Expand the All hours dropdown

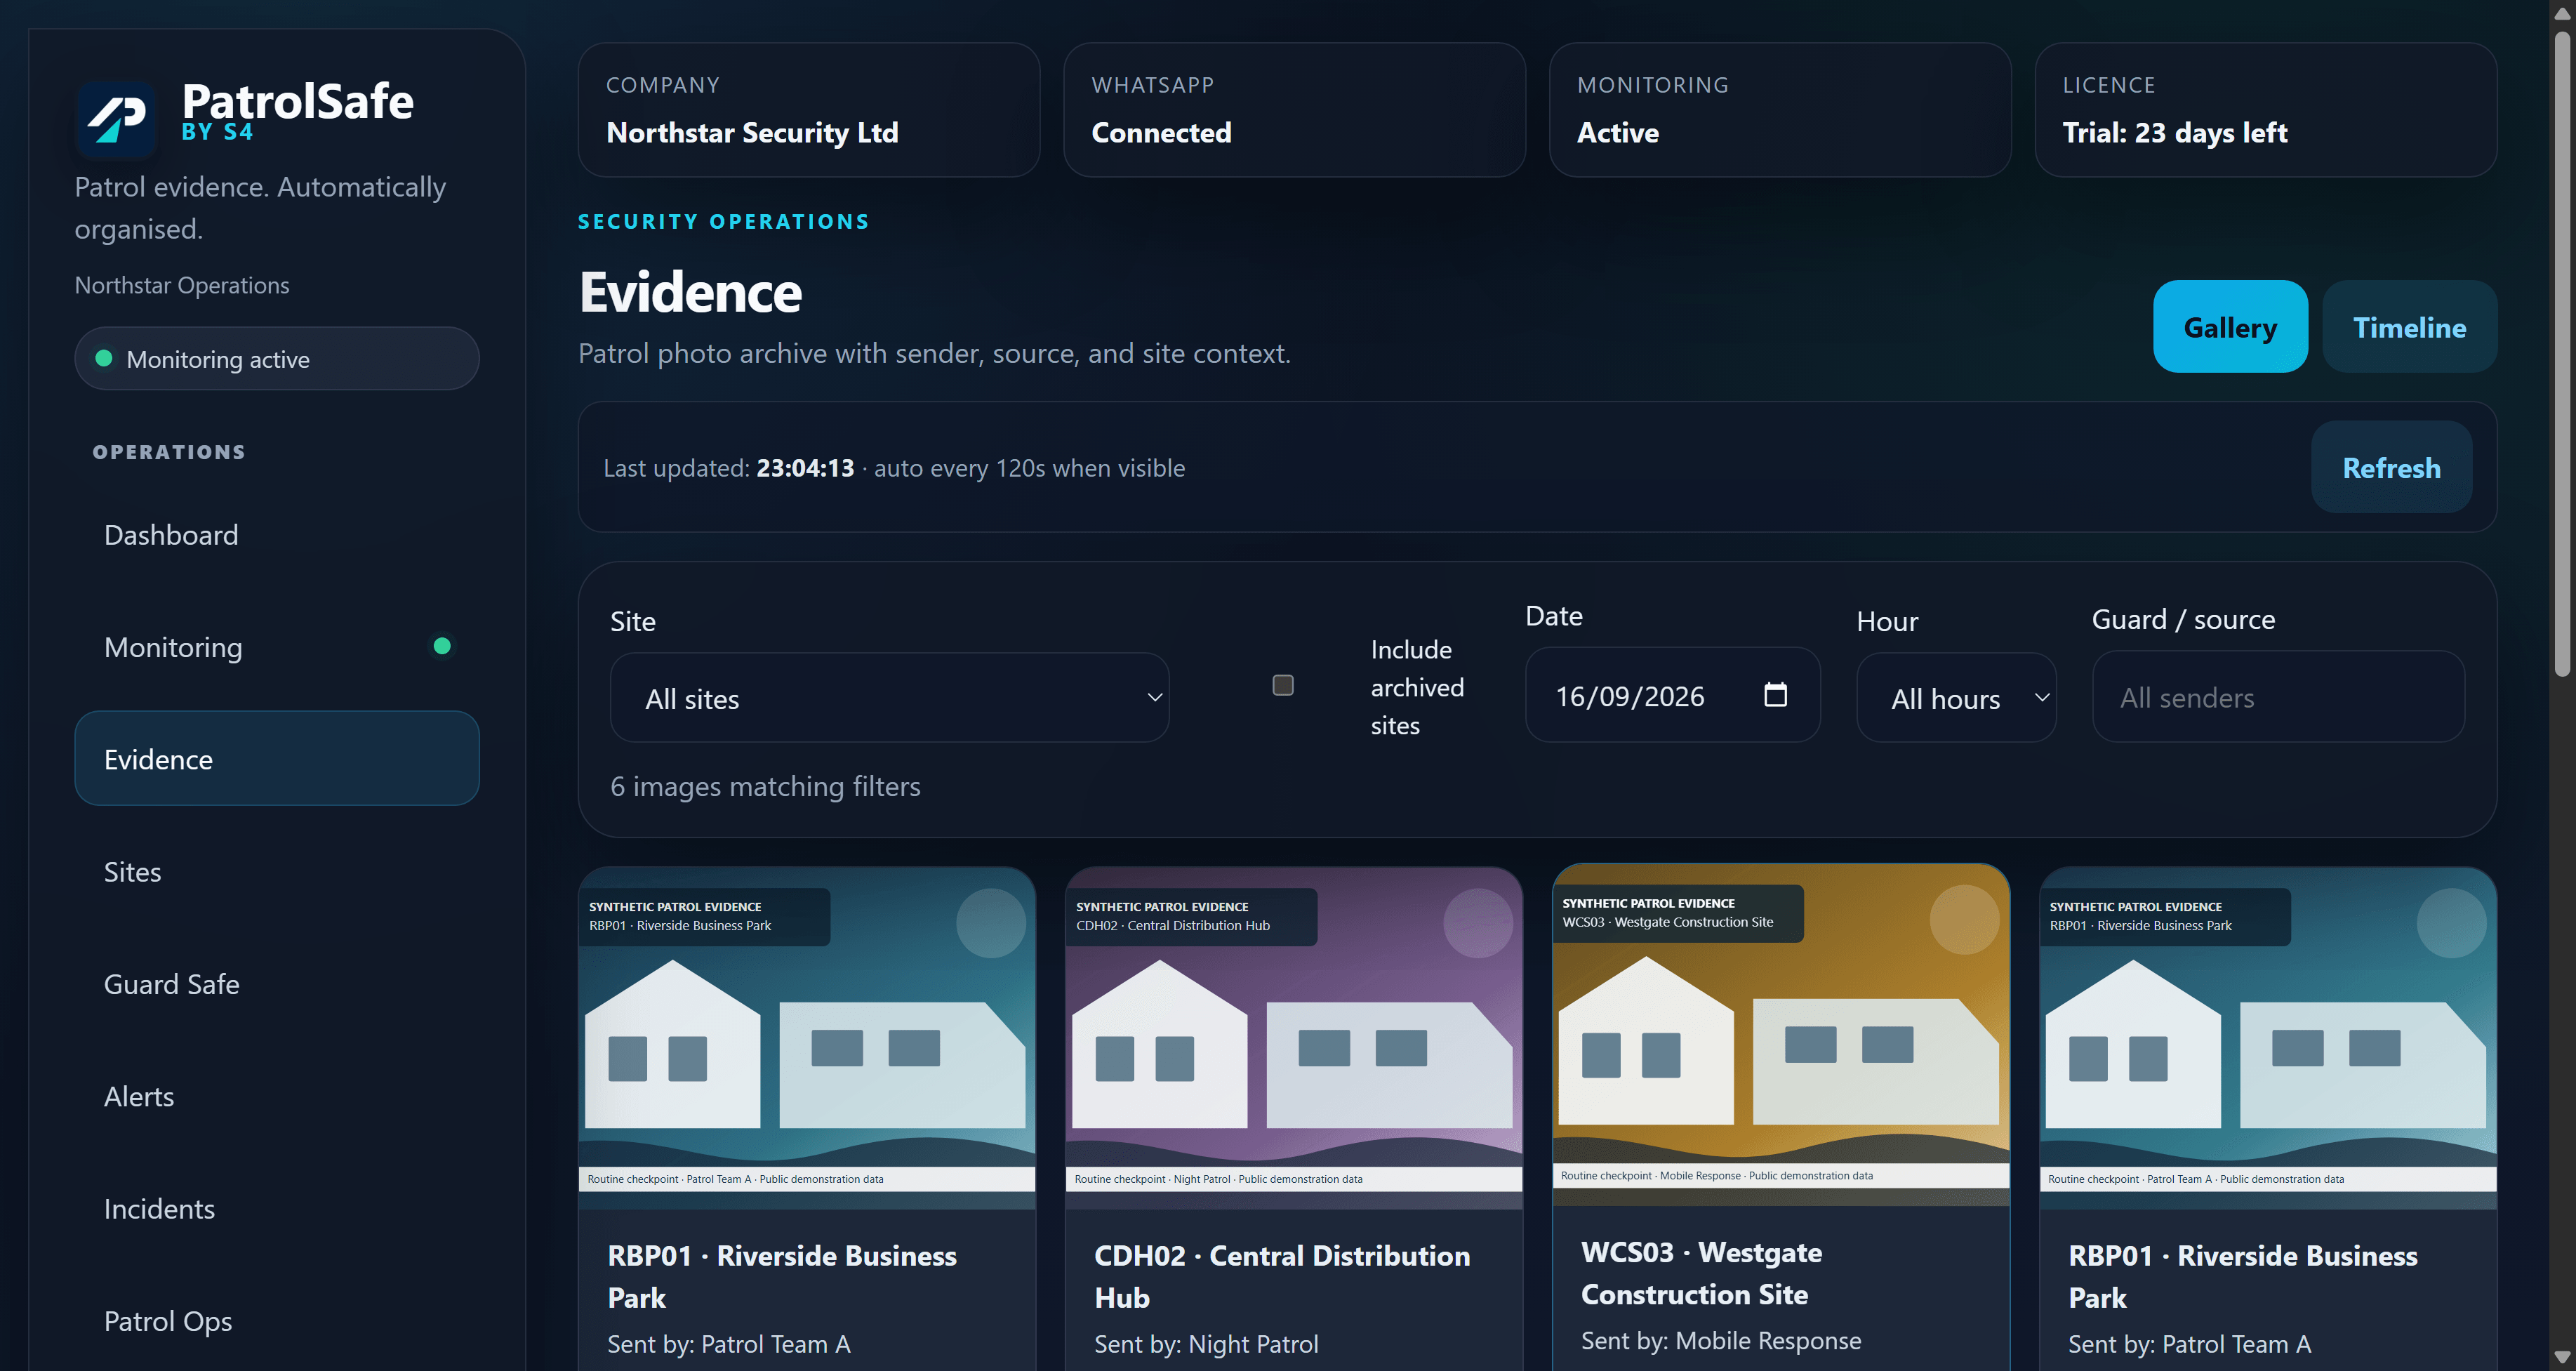(x=1956, y=698)
